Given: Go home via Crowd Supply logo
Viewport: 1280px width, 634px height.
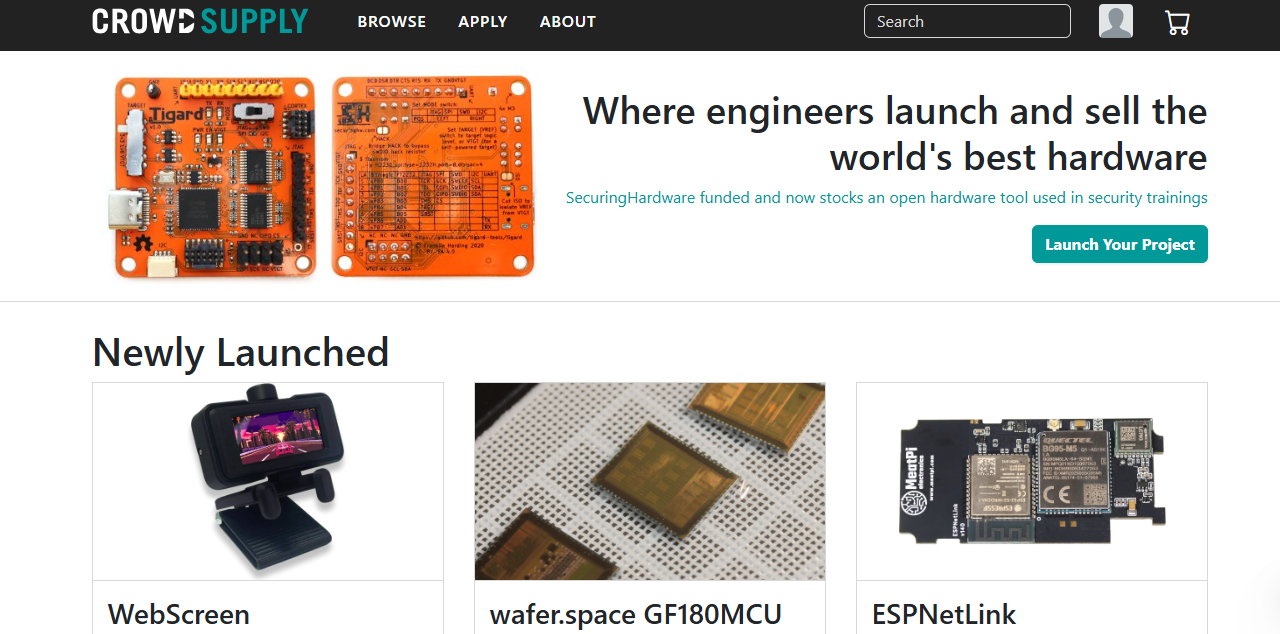Looking at the screenshot, I should [x=200, y=21].
